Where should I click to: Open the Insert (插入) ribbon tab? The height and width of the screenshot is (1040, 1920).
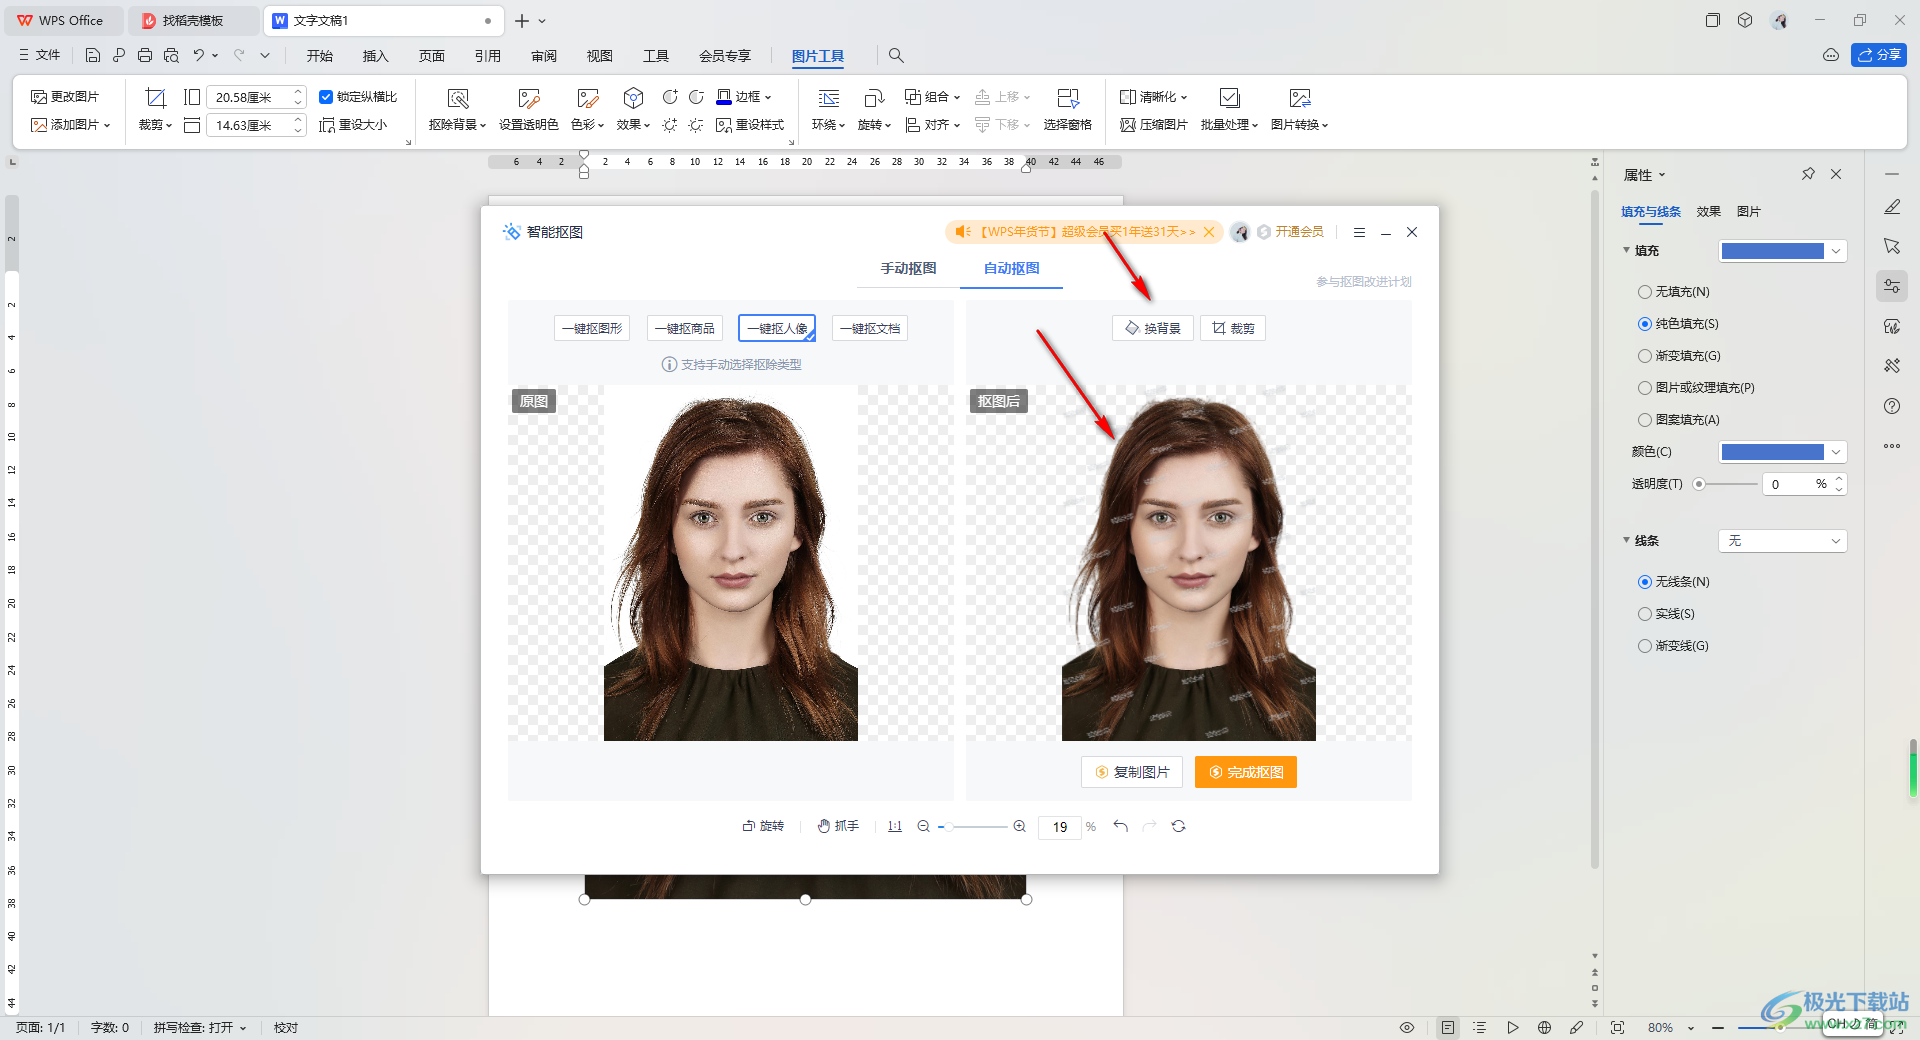point(375,56)
